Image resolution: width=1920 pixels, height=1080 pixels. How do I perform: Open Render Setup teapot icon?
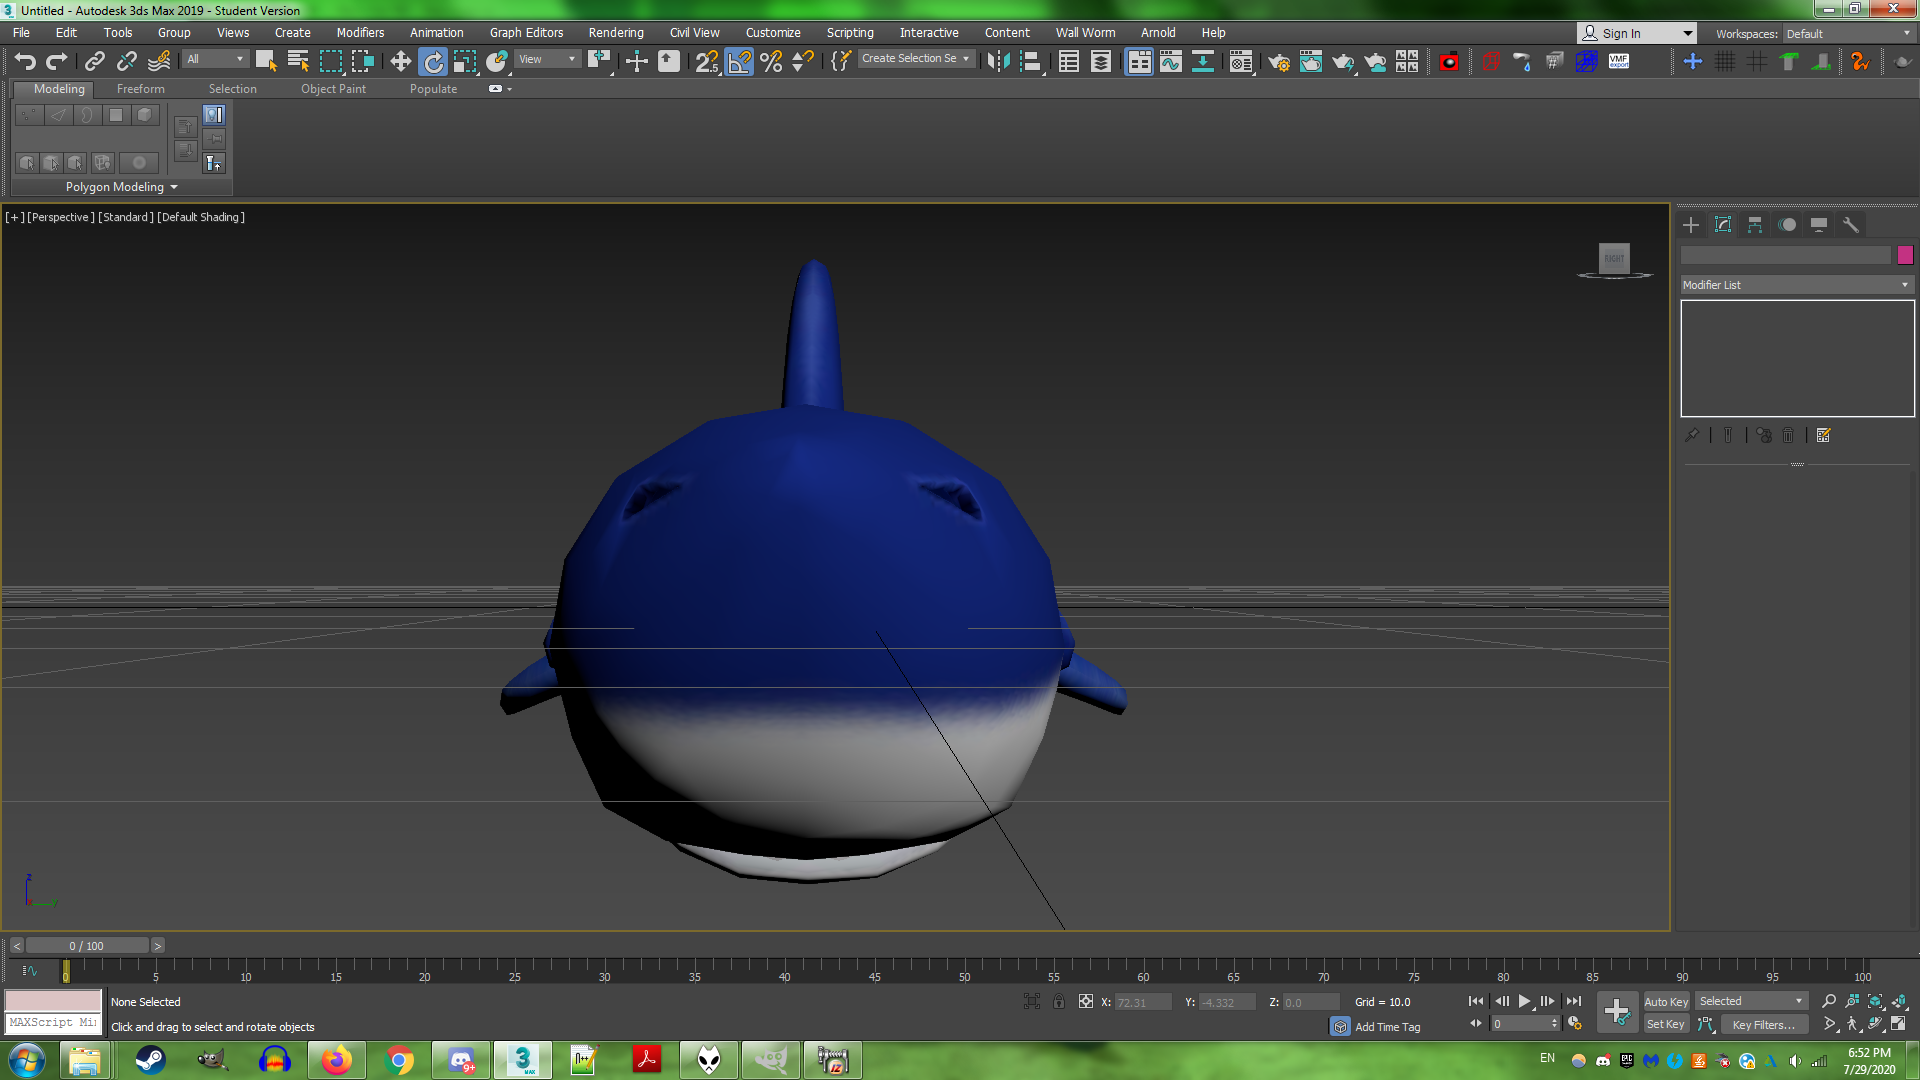[1279, 62]
